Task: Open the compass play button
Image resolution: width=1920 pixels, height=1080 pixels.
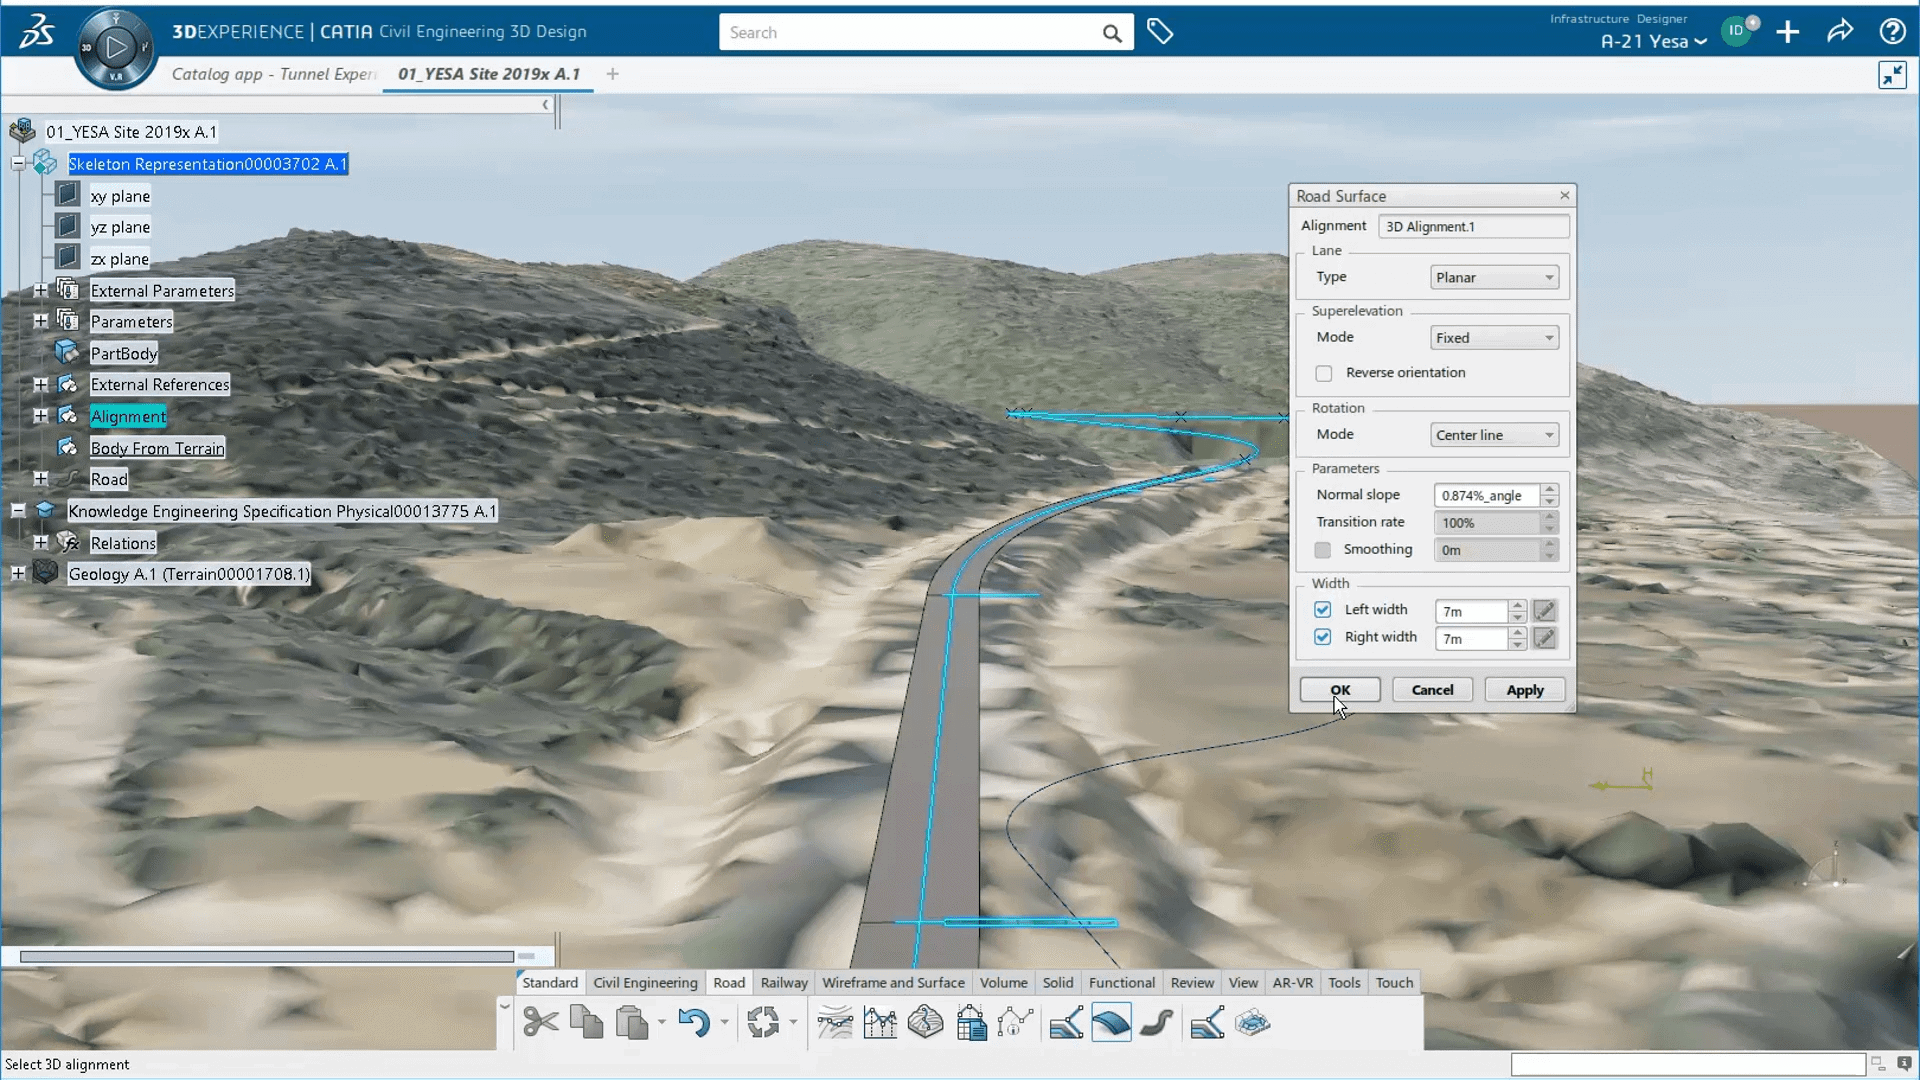Action: (116, 47)
